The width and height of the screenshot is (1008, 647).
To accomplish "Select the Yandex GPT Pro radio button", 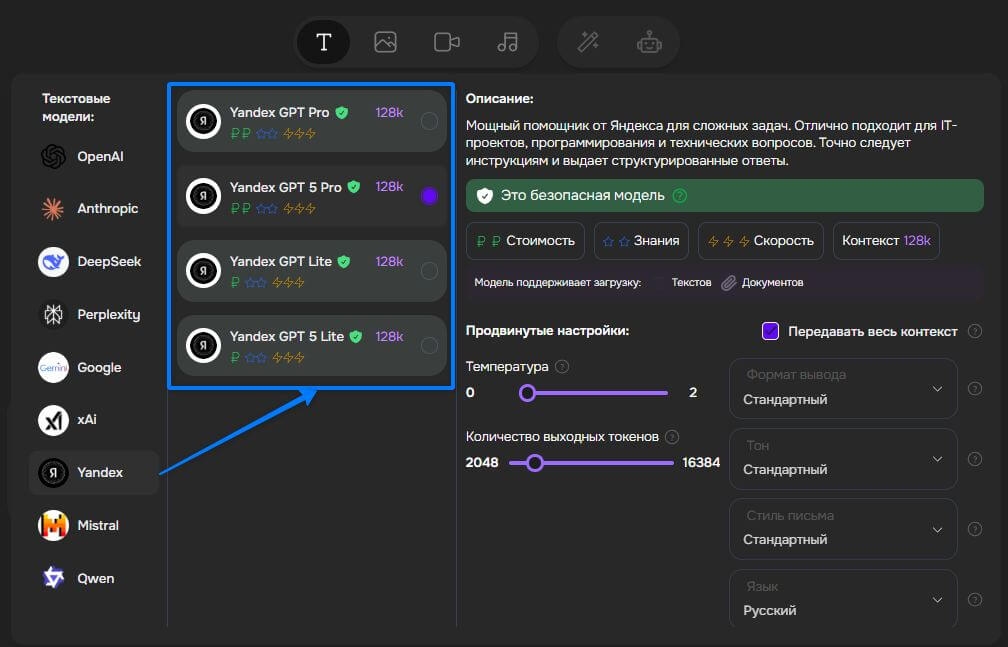I will [x=429, y=121].
